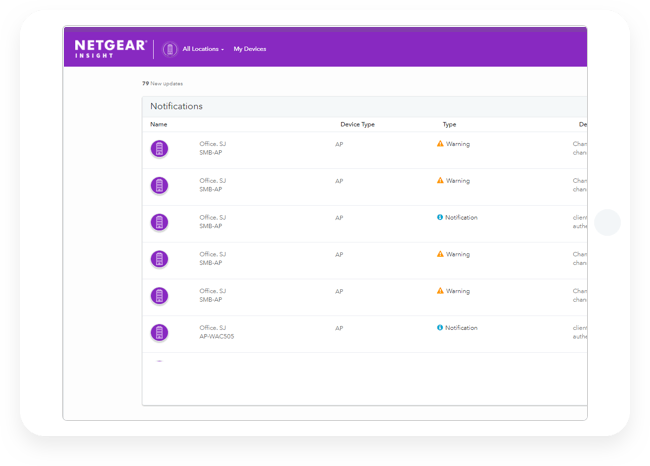Click the info icon in the third row
Viewport: 650px width, 466px height.
click(x=440, y=217)
